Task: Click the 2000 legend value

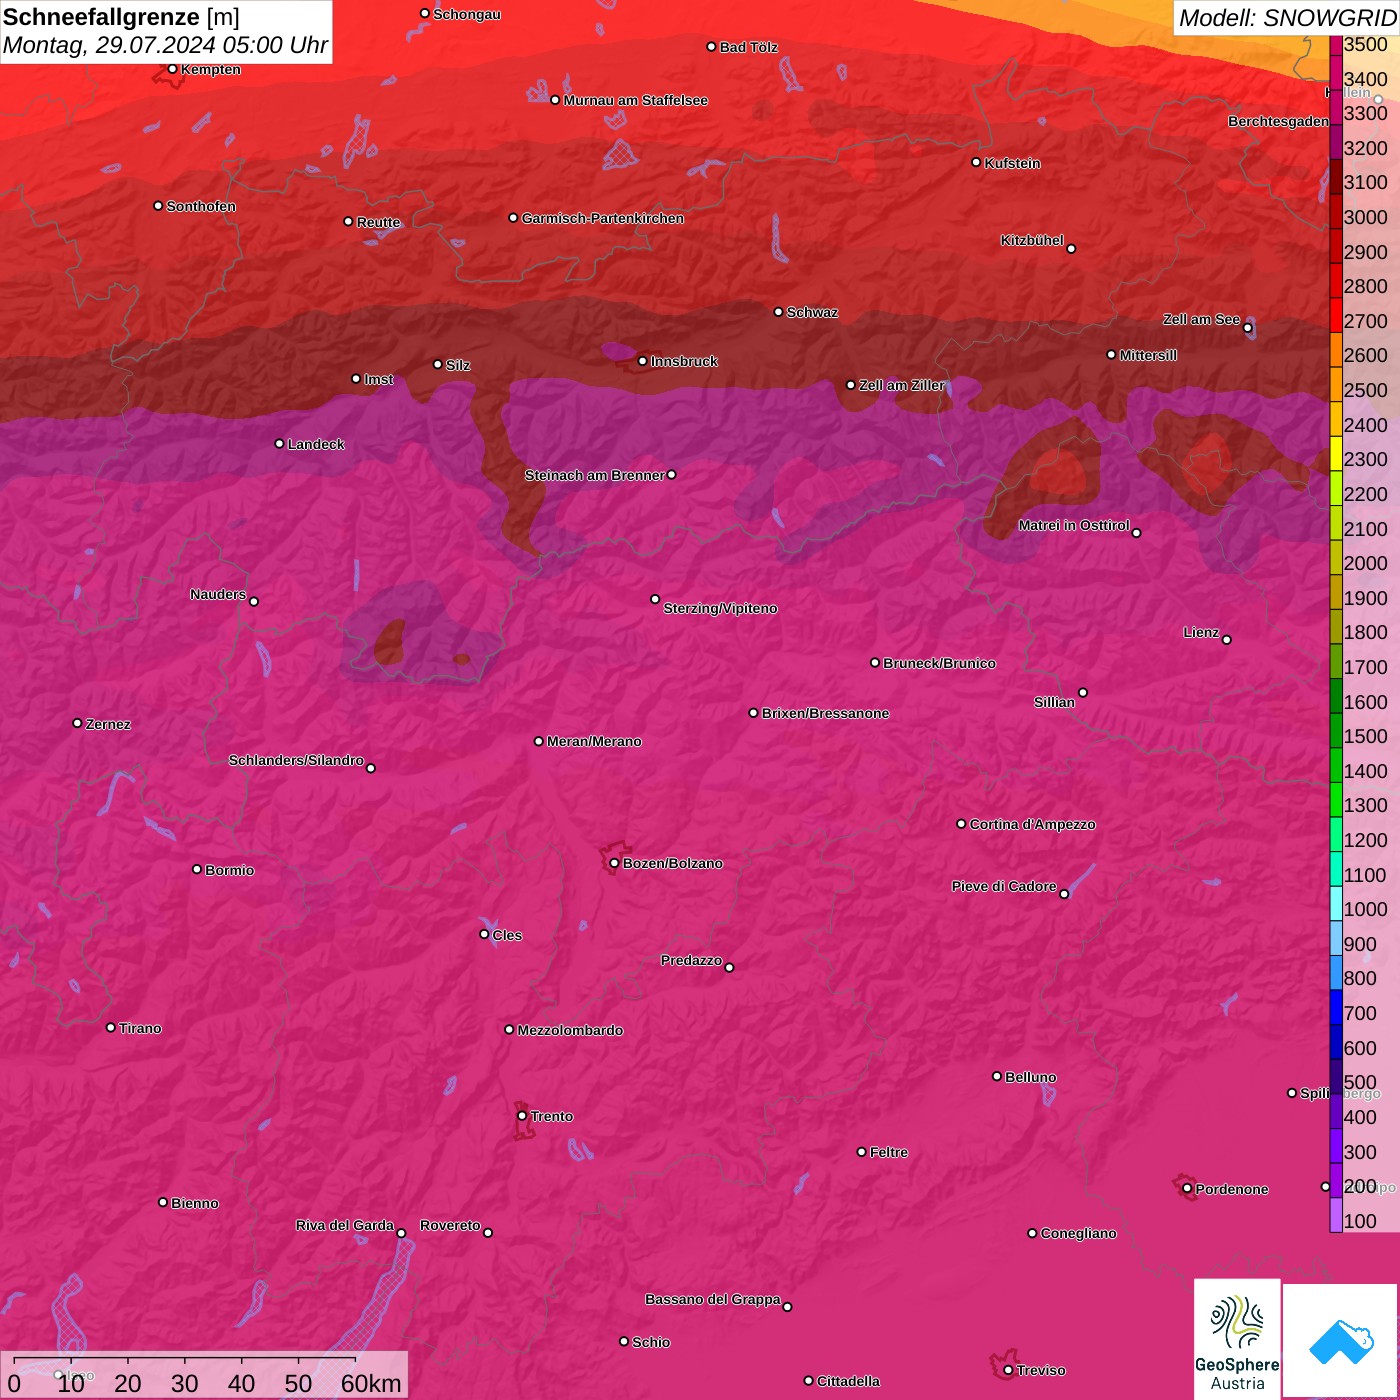Action: (1366, 563)
